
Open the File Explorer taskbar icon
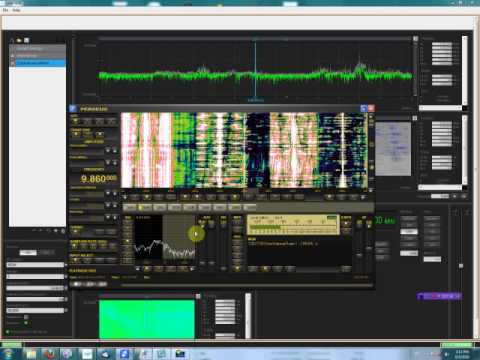point(31,354)
